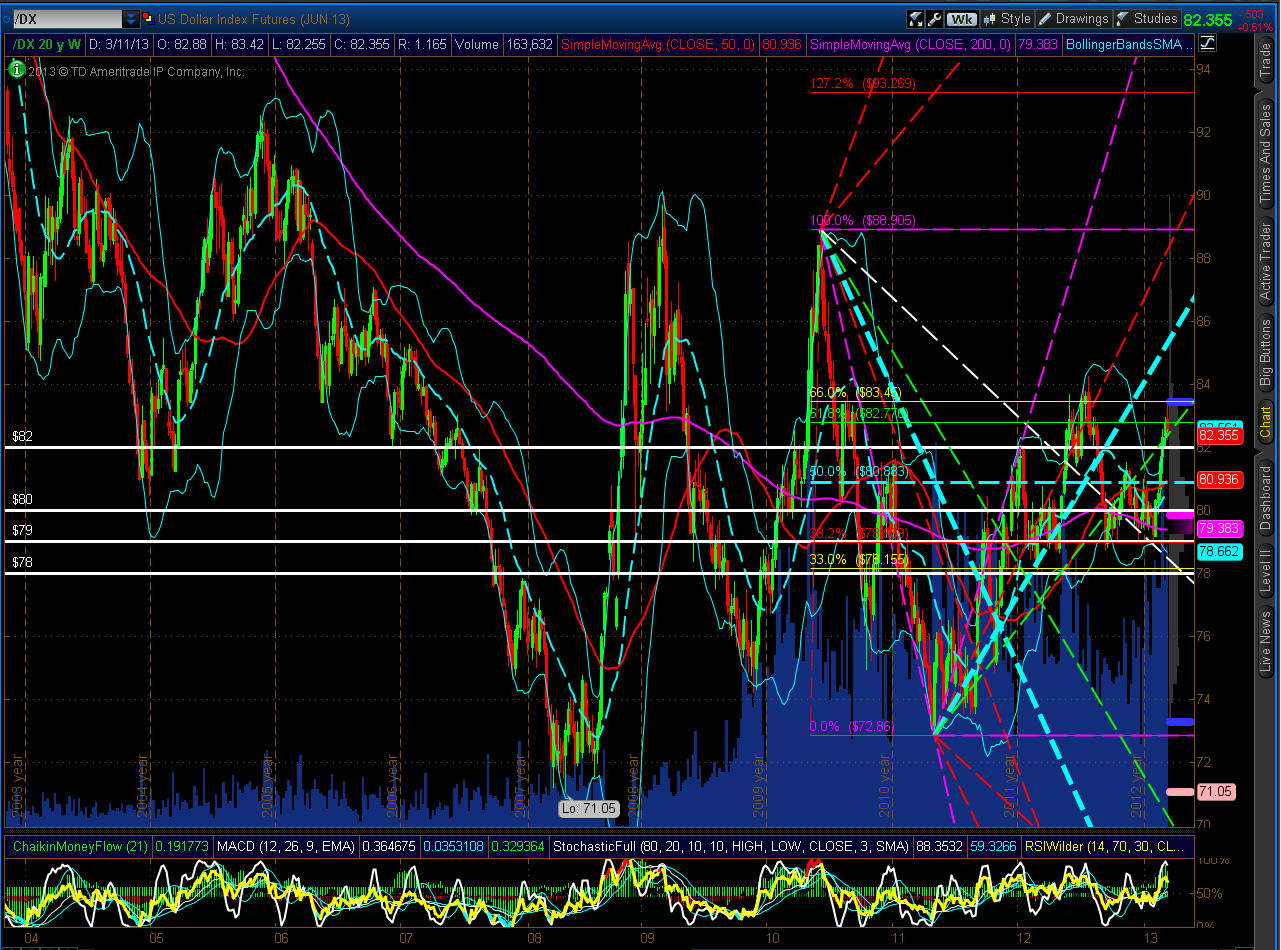Screen dimensions: 1281x950
Task: Click the red 82.355 price axis bubble
Action: tap(1219, 435)
